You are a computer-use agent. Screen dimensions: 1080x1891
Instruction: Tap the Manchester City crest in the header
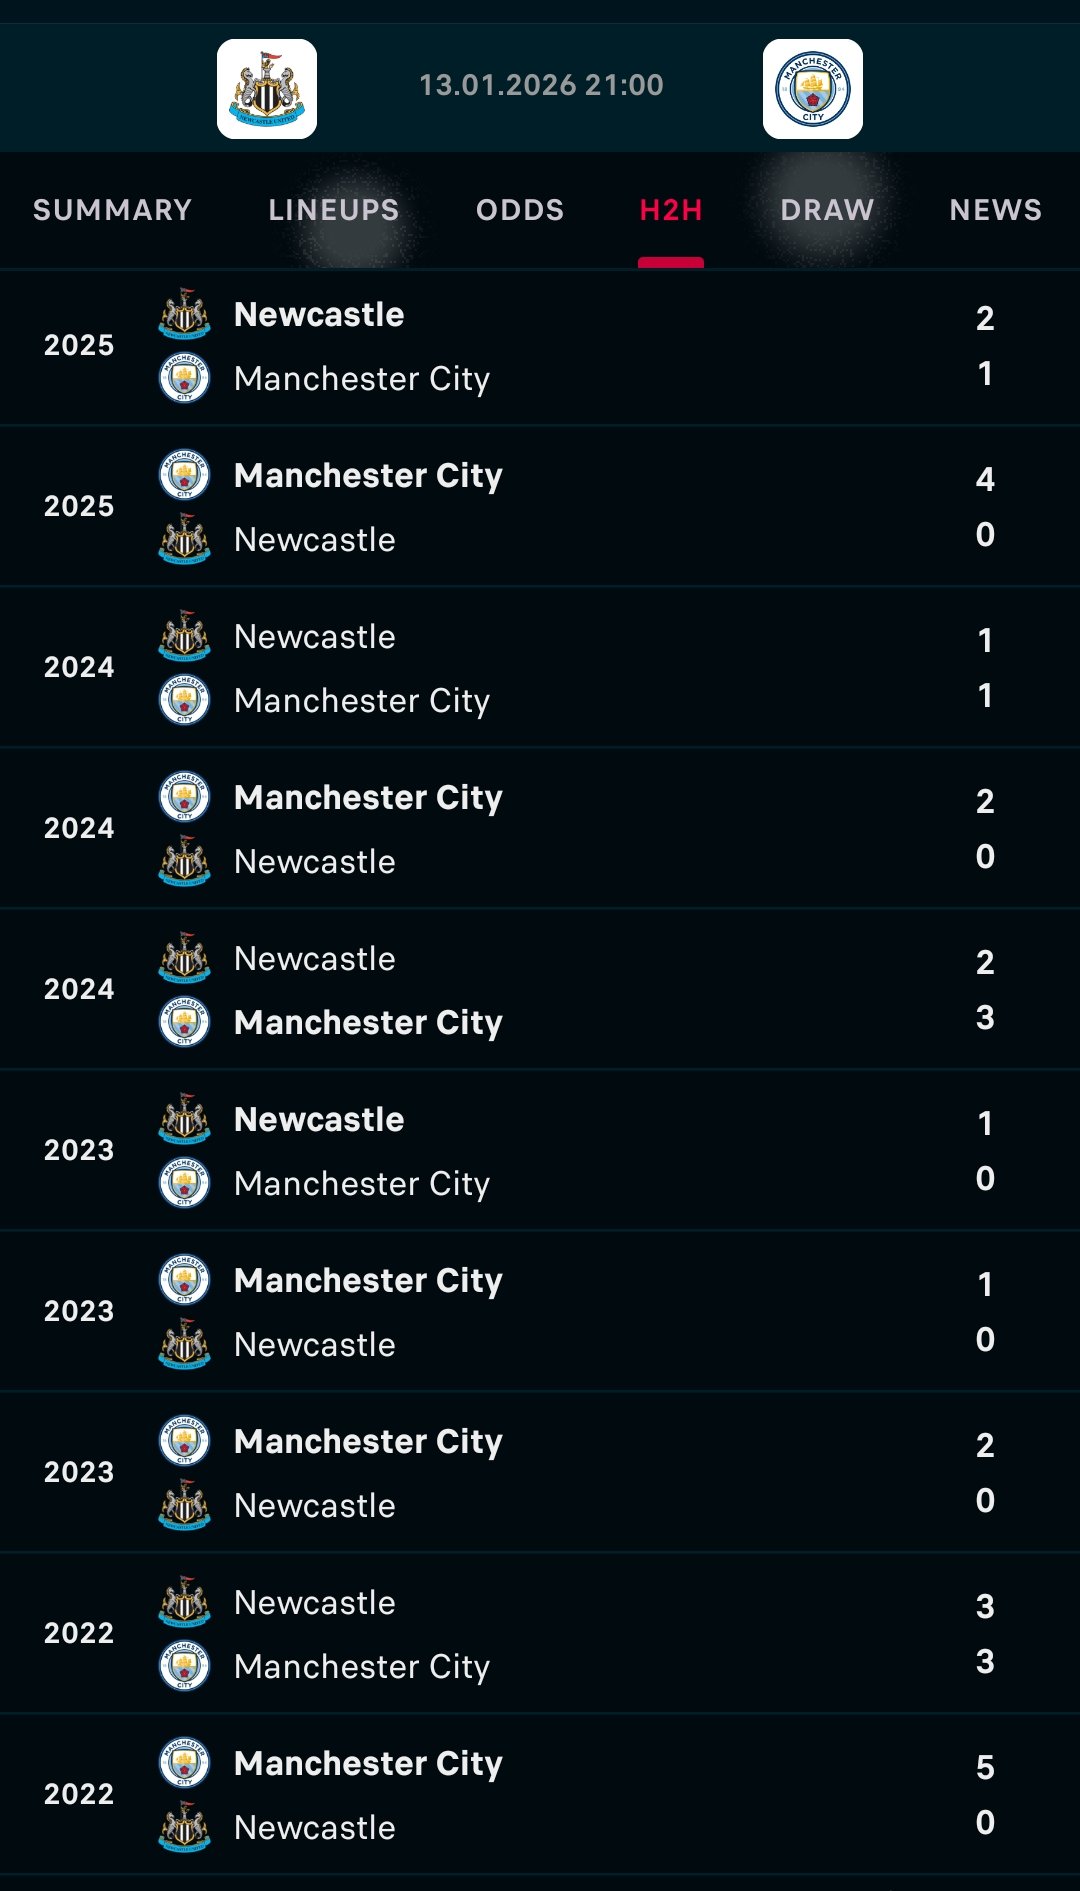pos(812,89)
